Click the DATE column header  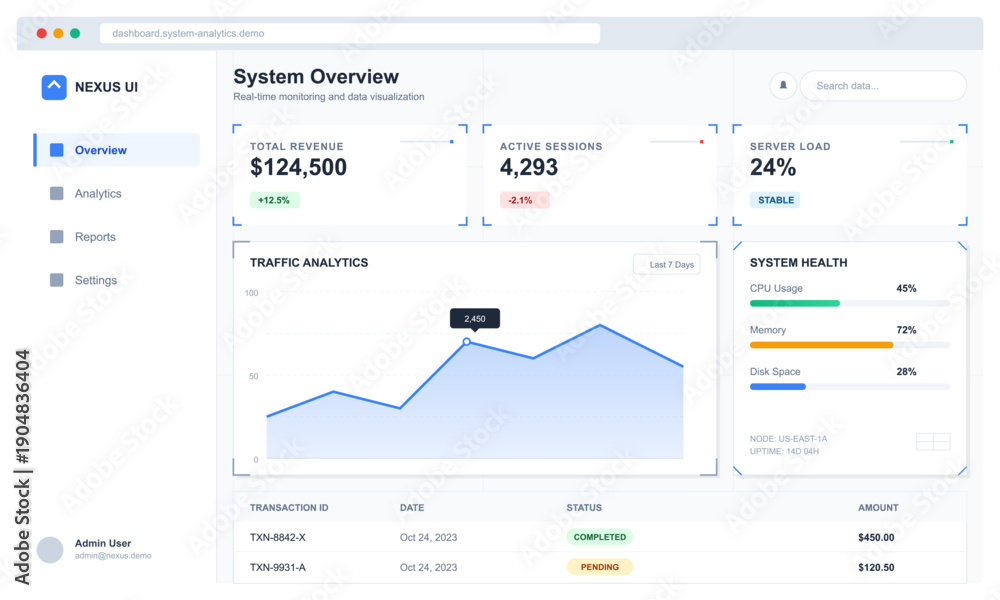(x=412, y=508)
